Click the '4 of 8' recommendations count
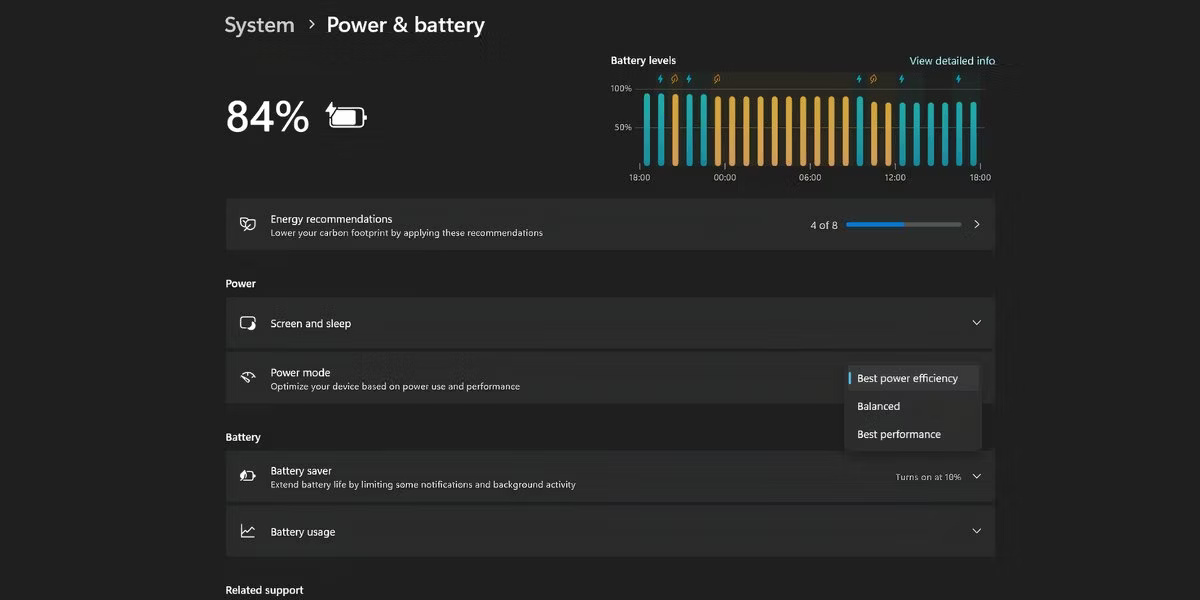1200x600 pixels. coord(824,225)
